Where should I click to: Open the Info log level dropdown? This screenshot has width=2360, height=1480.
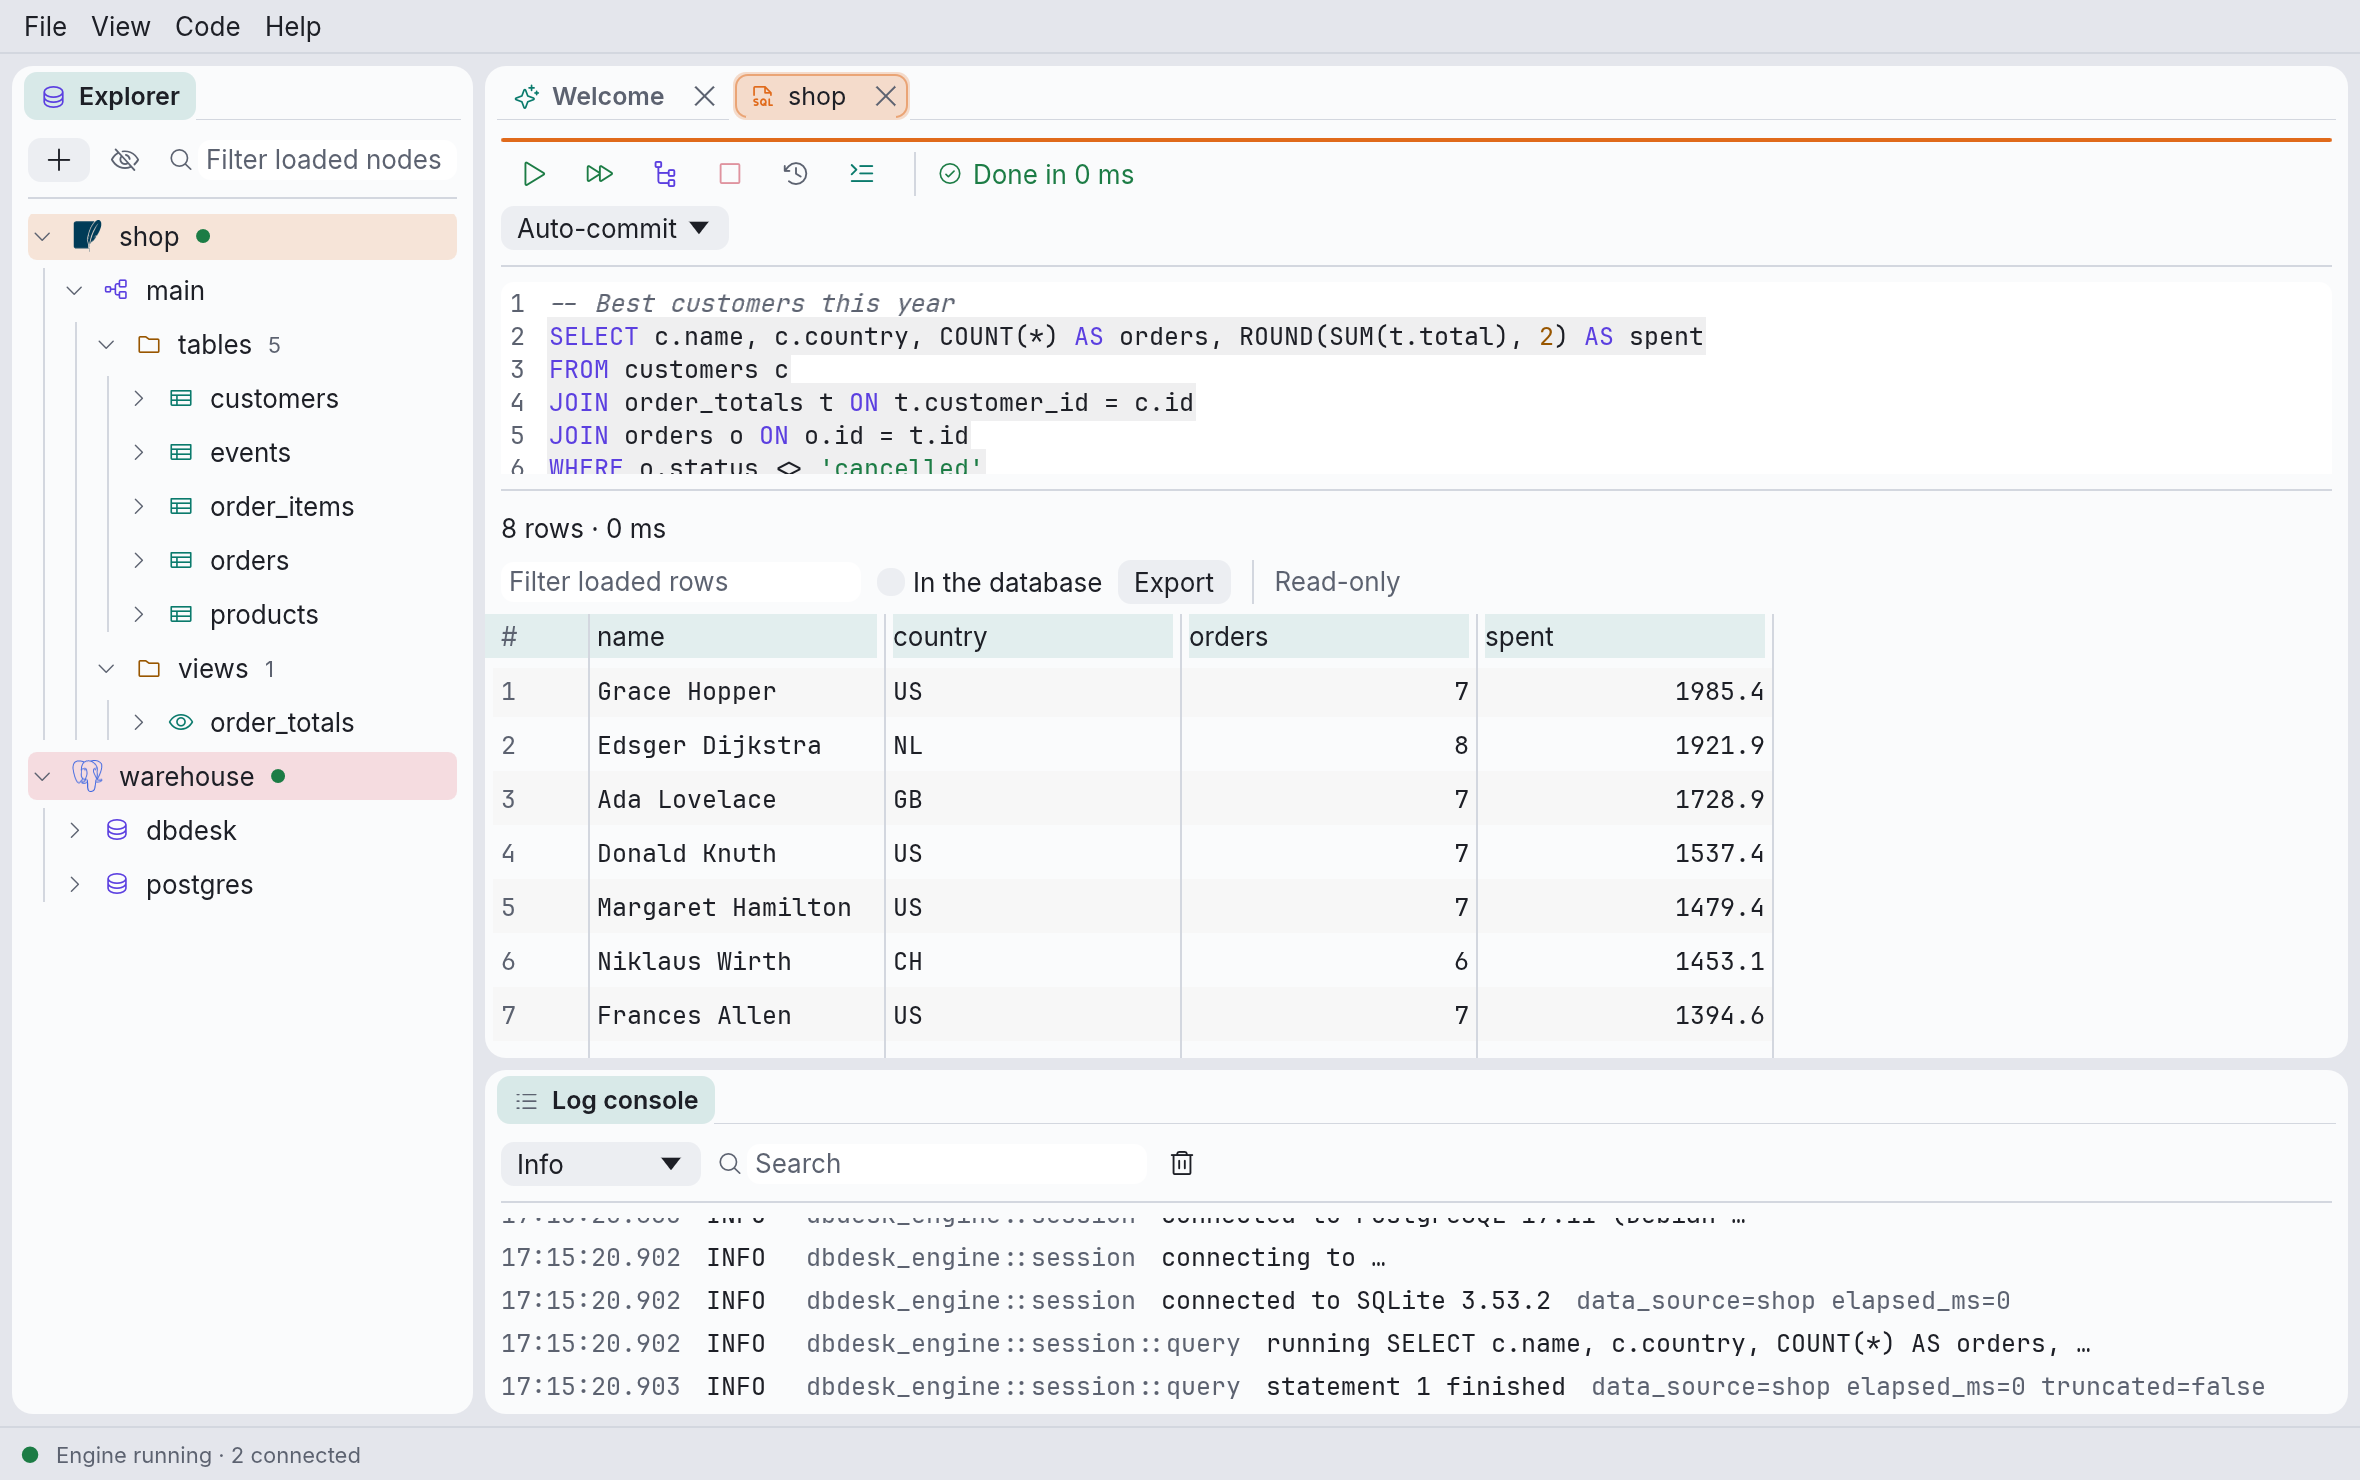click(599, 1164)
